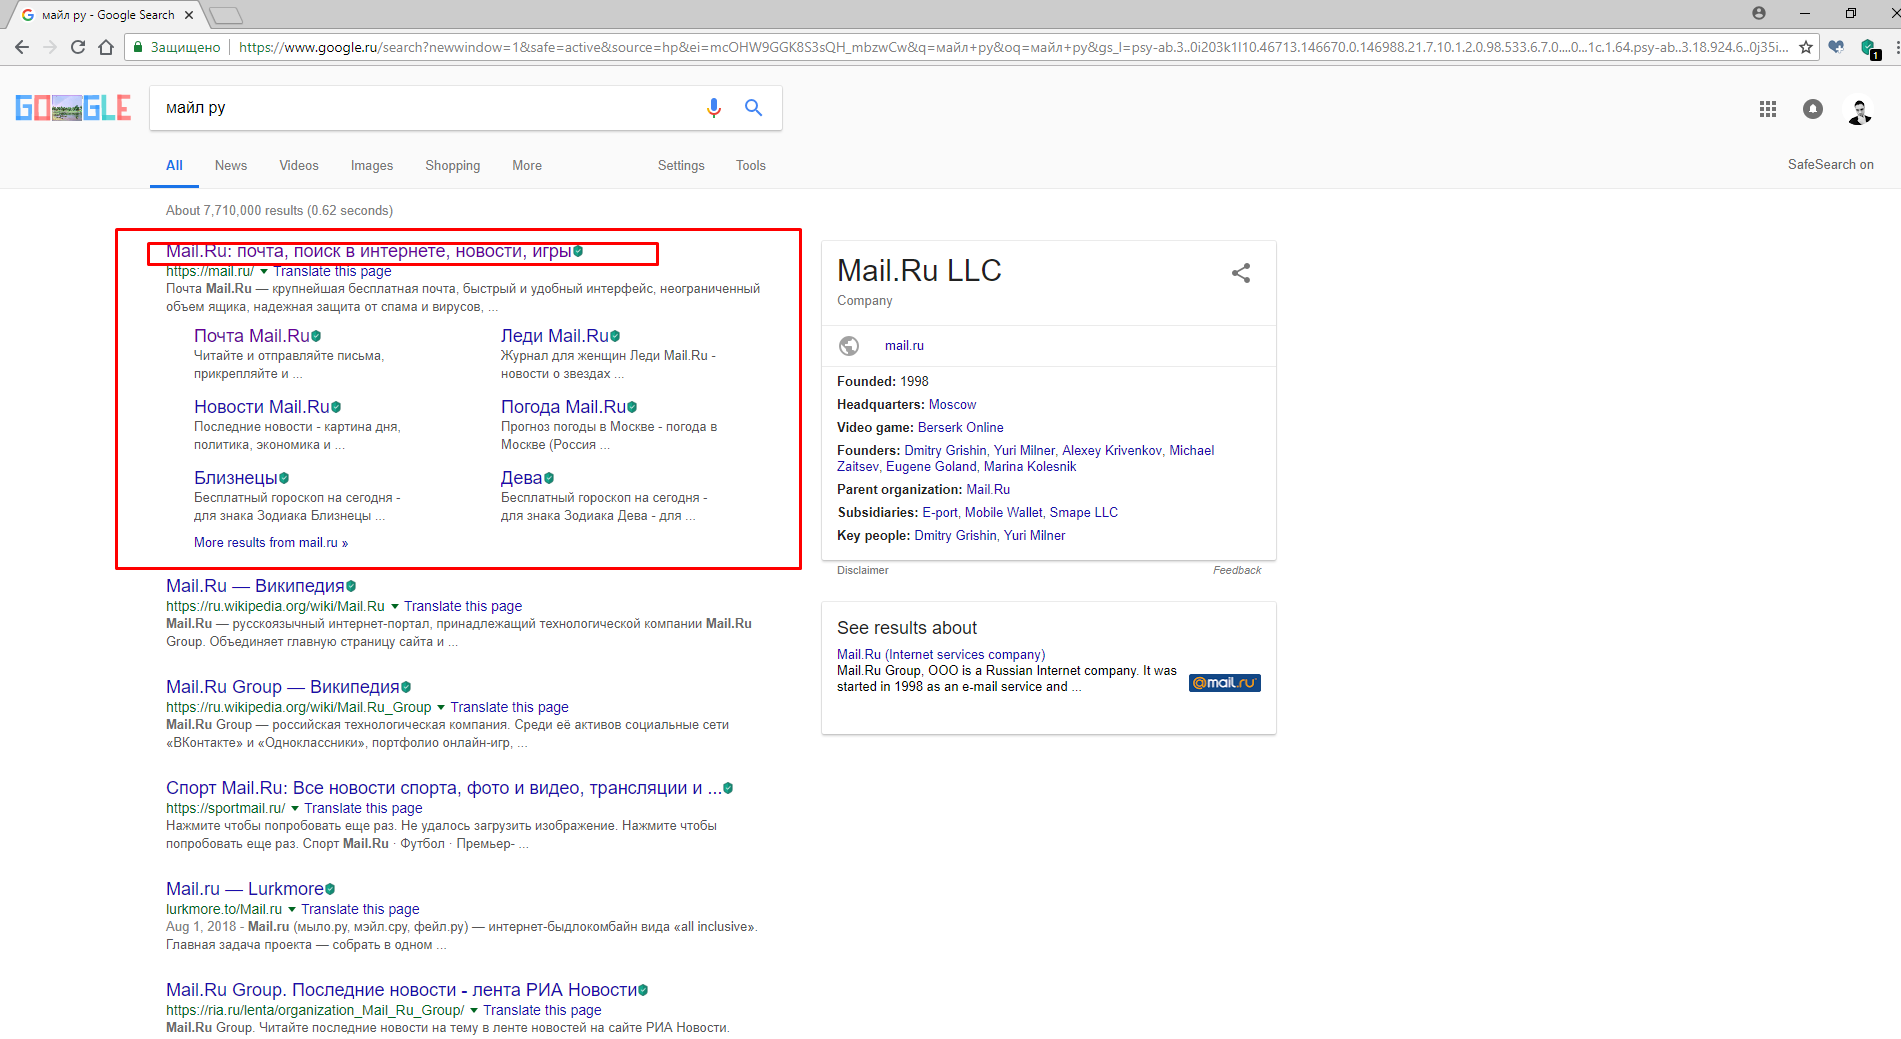Viewport: 1901px width, 1039px height.
Task: Open the Settings menu under search bar
Action: [x=681, y=166]
